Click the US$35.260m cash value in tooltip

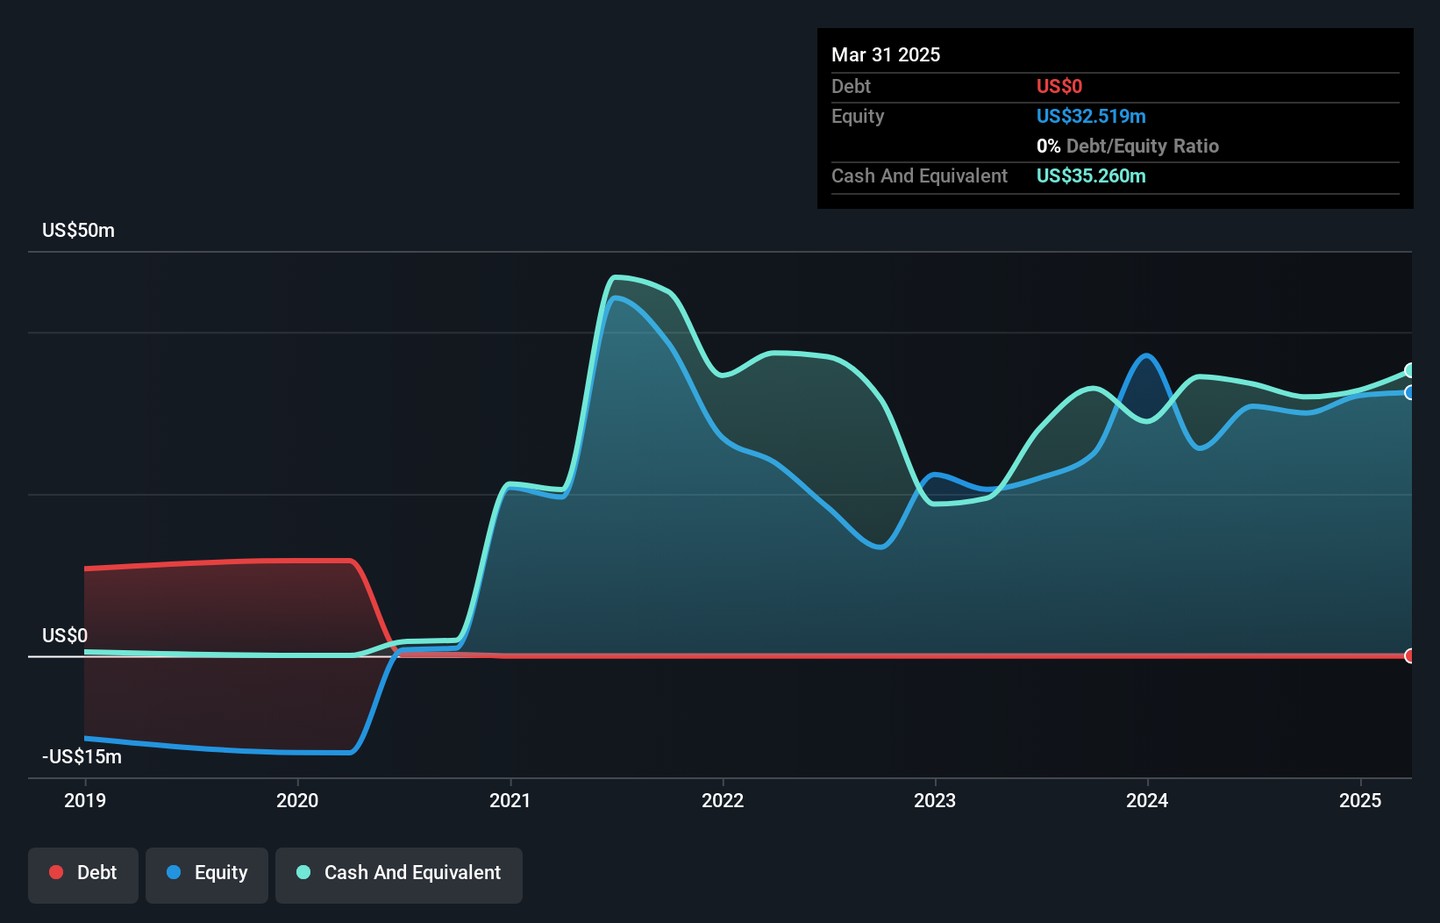click(x=1091, y=176)
